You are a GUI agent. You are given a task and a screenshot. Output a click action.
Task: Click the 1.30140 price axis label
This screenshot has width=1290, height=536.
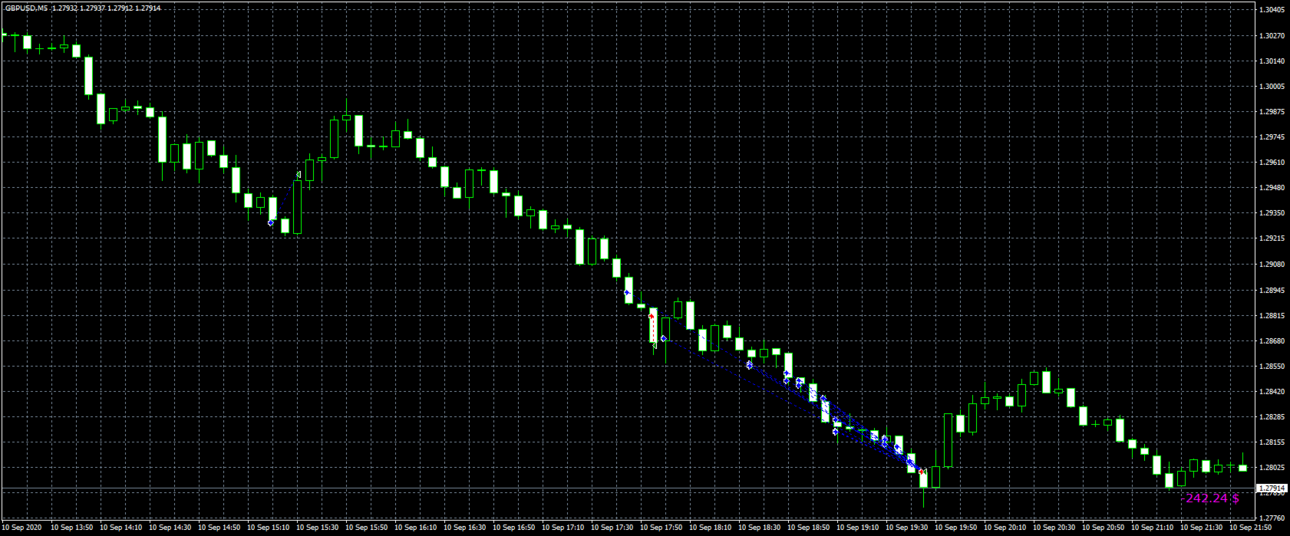[1270, 61]
